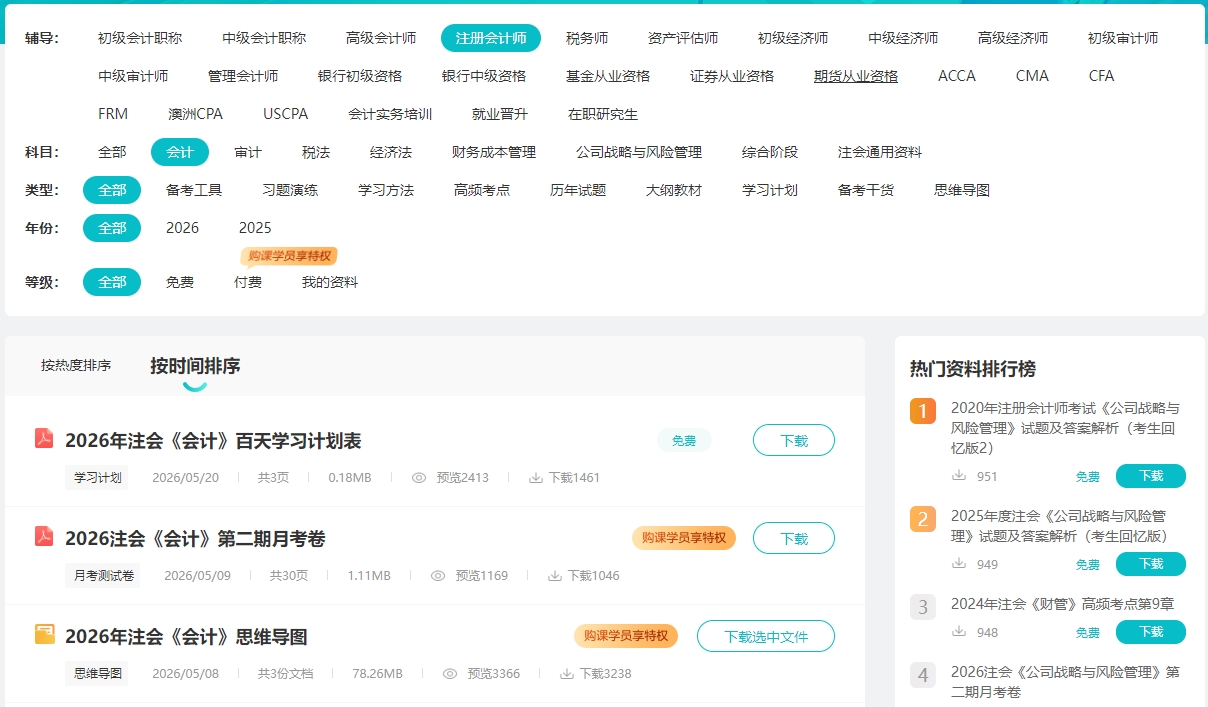Click the download count icon beside 949
This screenshot has width=1208, height=707.
[x=959, y=564]
